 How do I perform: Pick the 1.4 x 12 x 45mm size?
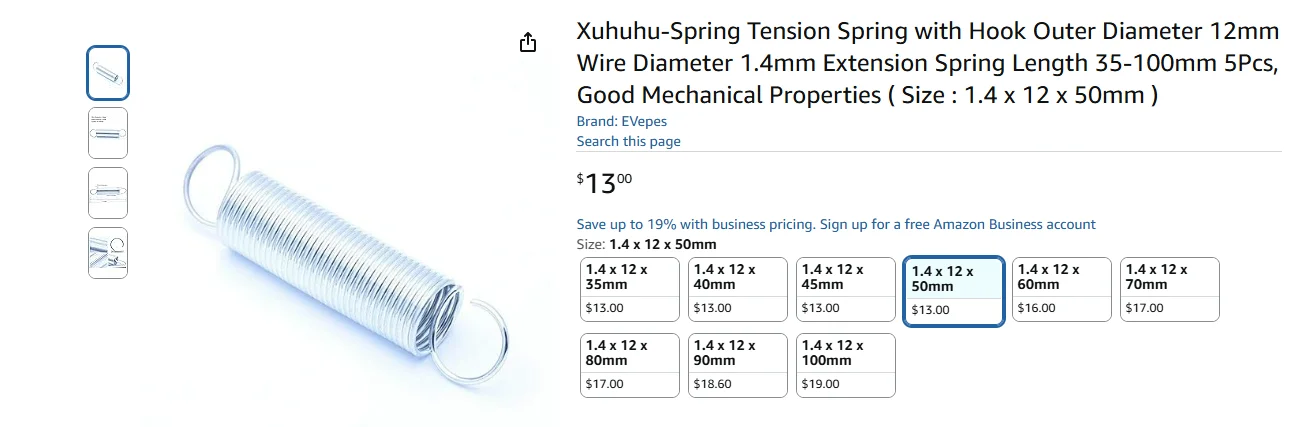[846, 289]
